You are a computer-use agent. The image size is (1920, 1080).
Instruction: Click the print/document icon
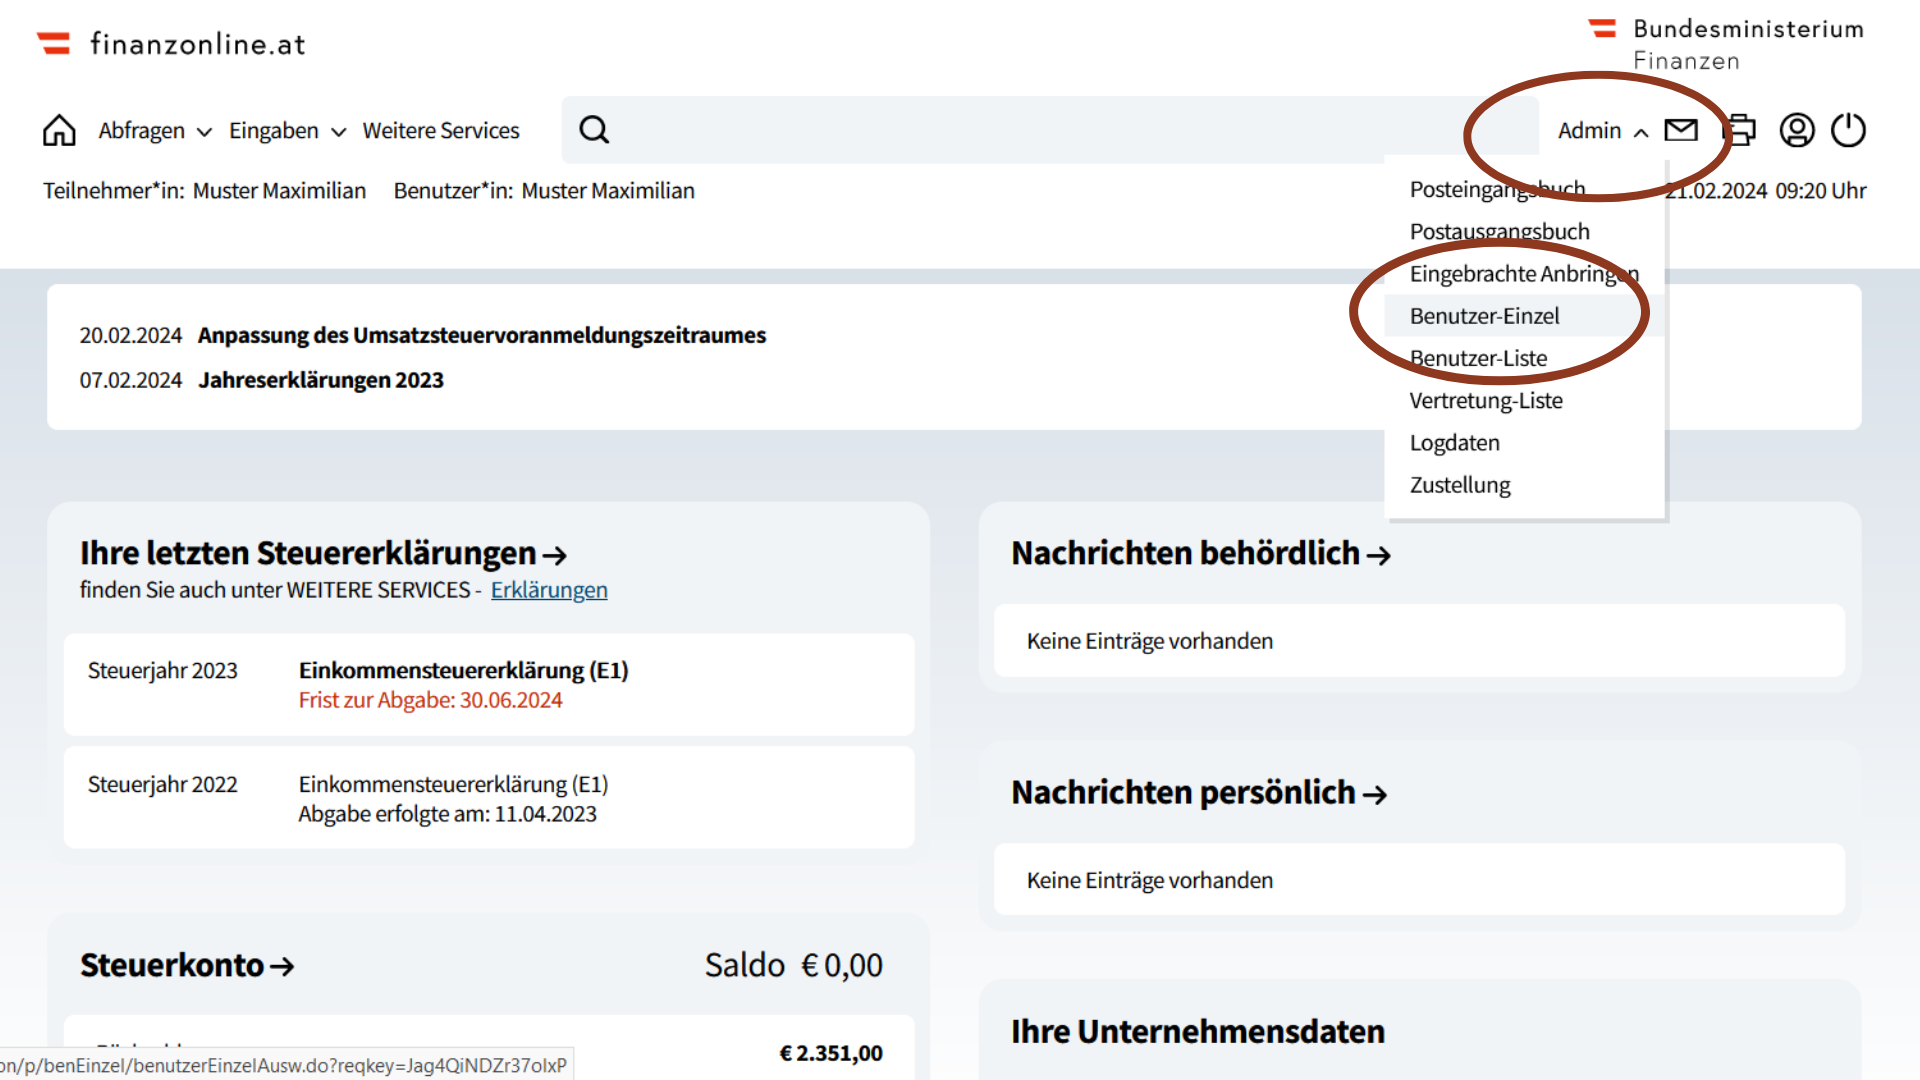1738,131
